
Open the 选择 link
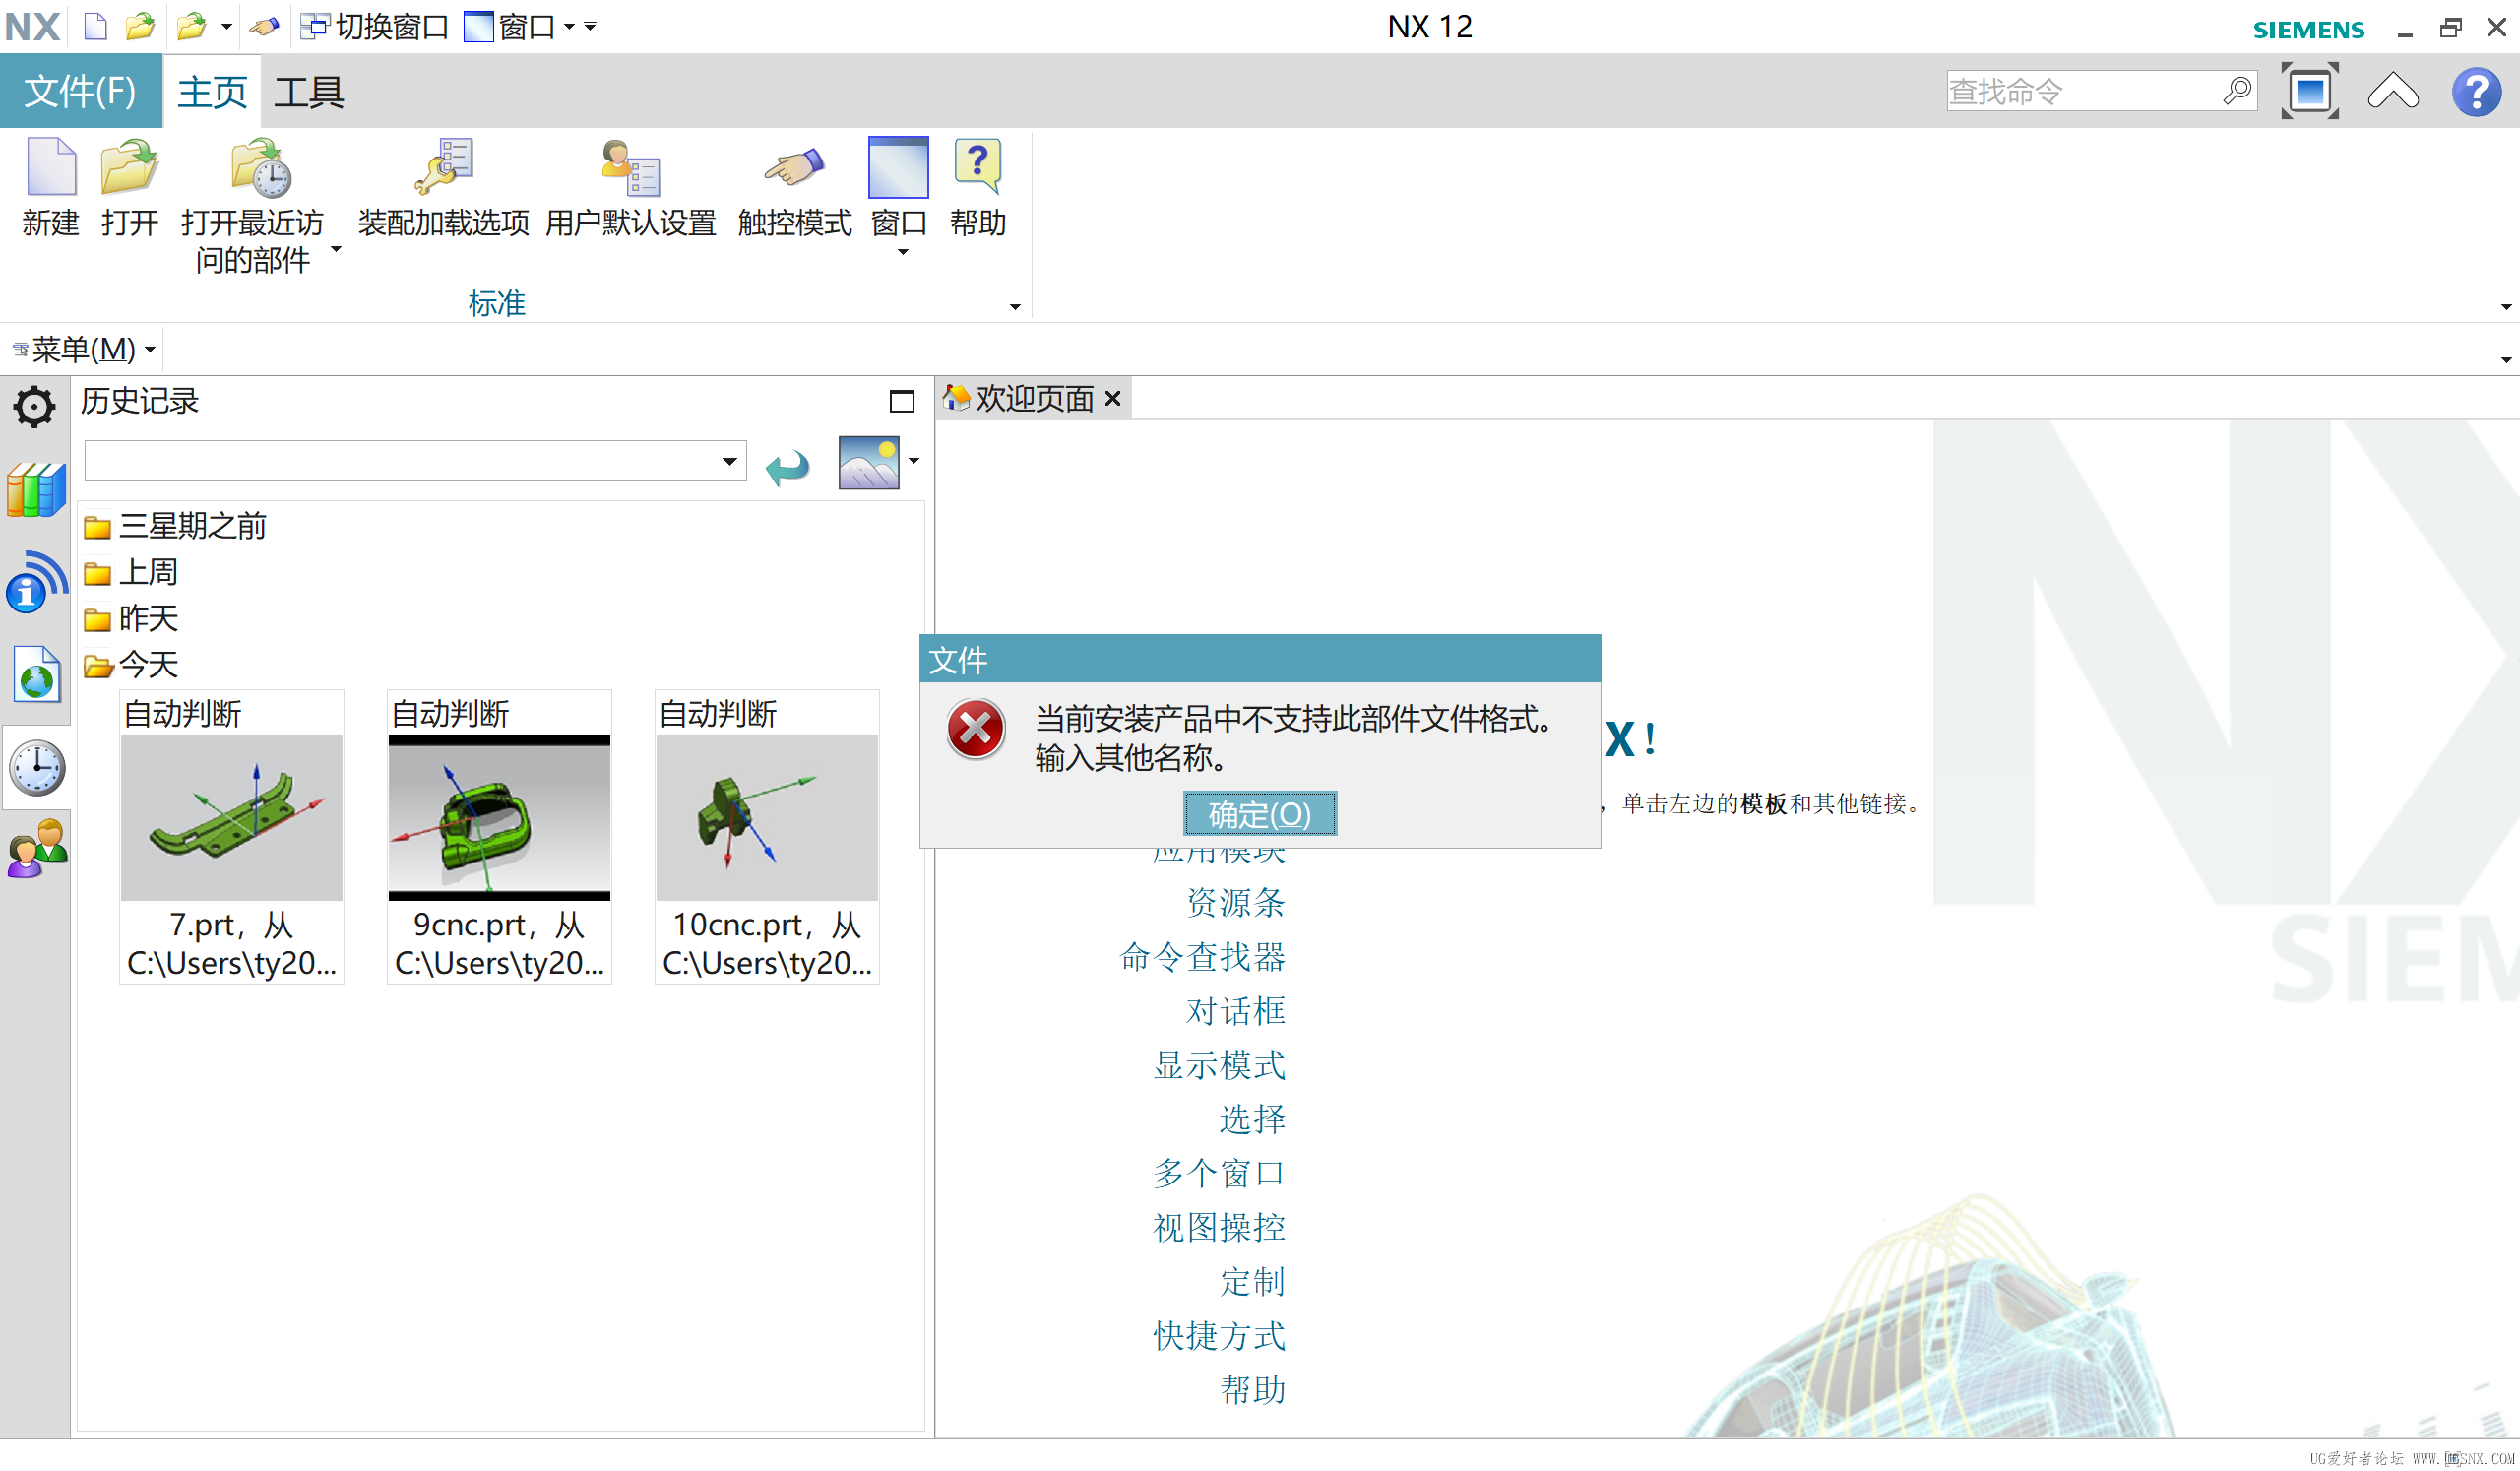(x=1252, y=1119)
